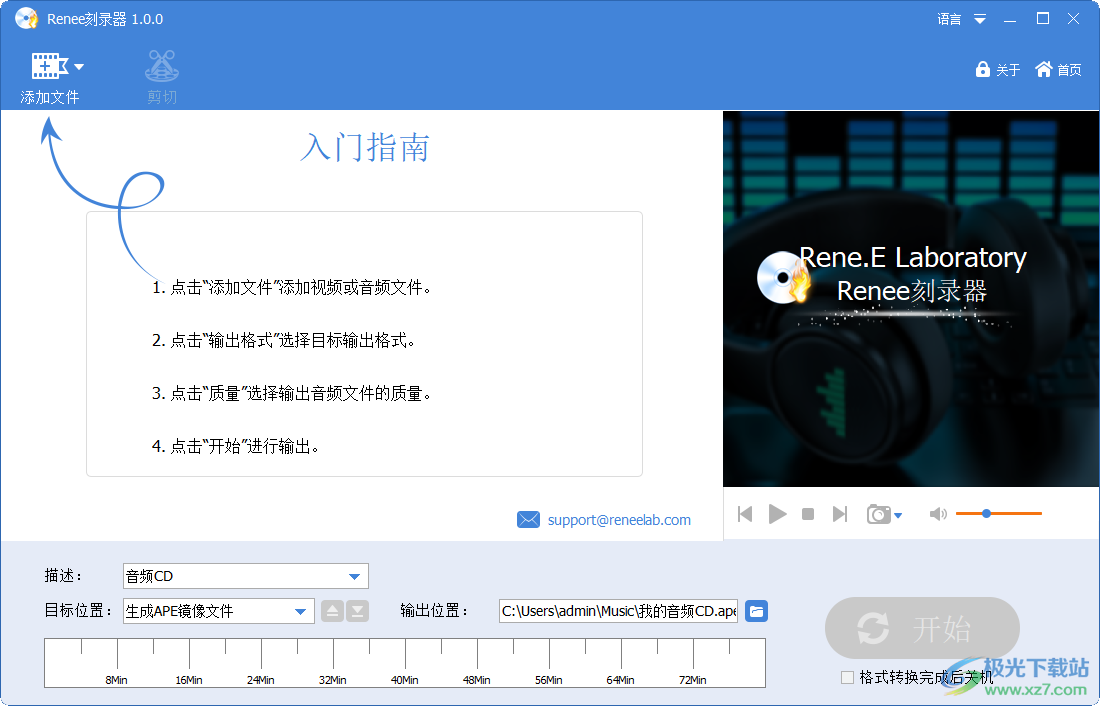Click the support@reneelab.com link

point(618,519)
